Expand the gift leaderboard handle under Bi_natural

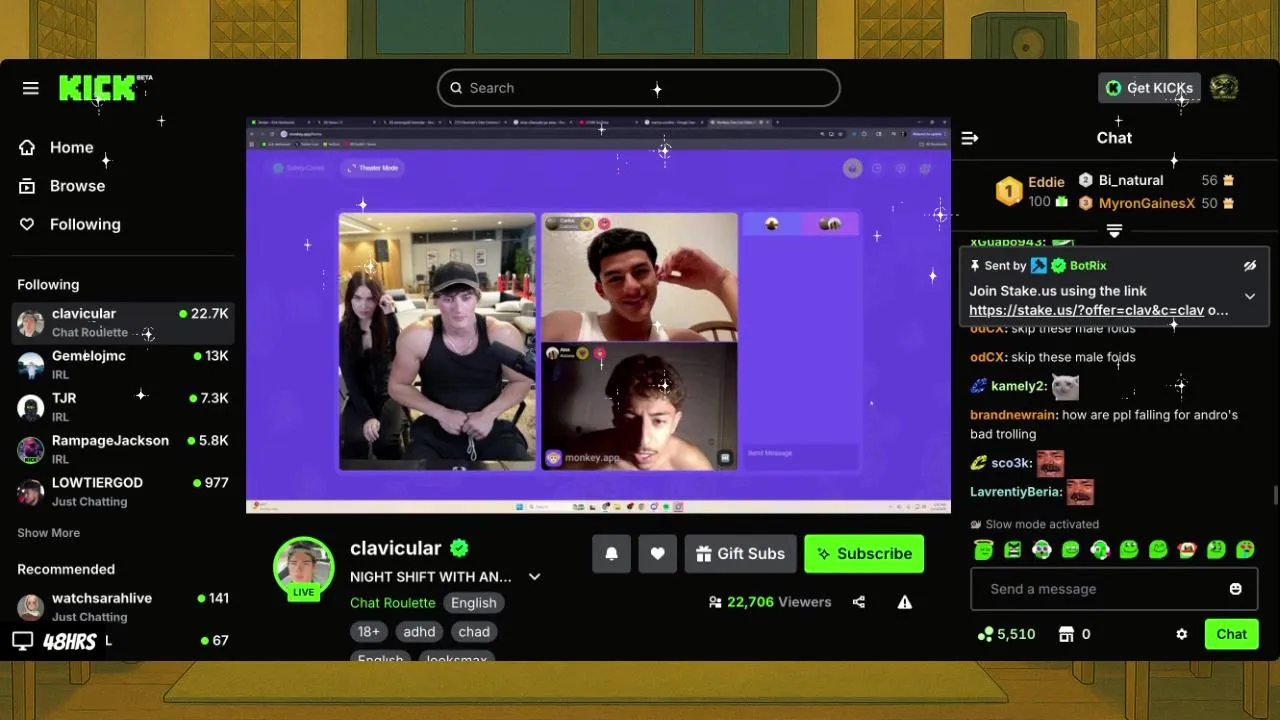click(1114, 231)
